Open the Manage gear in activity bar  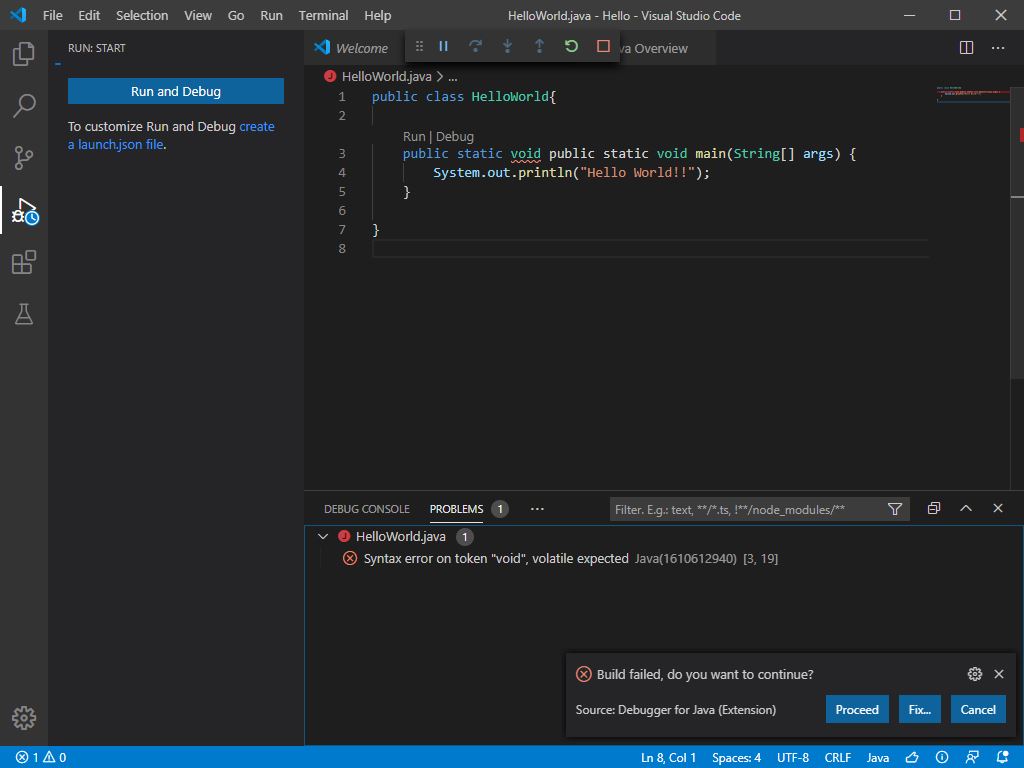coord(24,718)
